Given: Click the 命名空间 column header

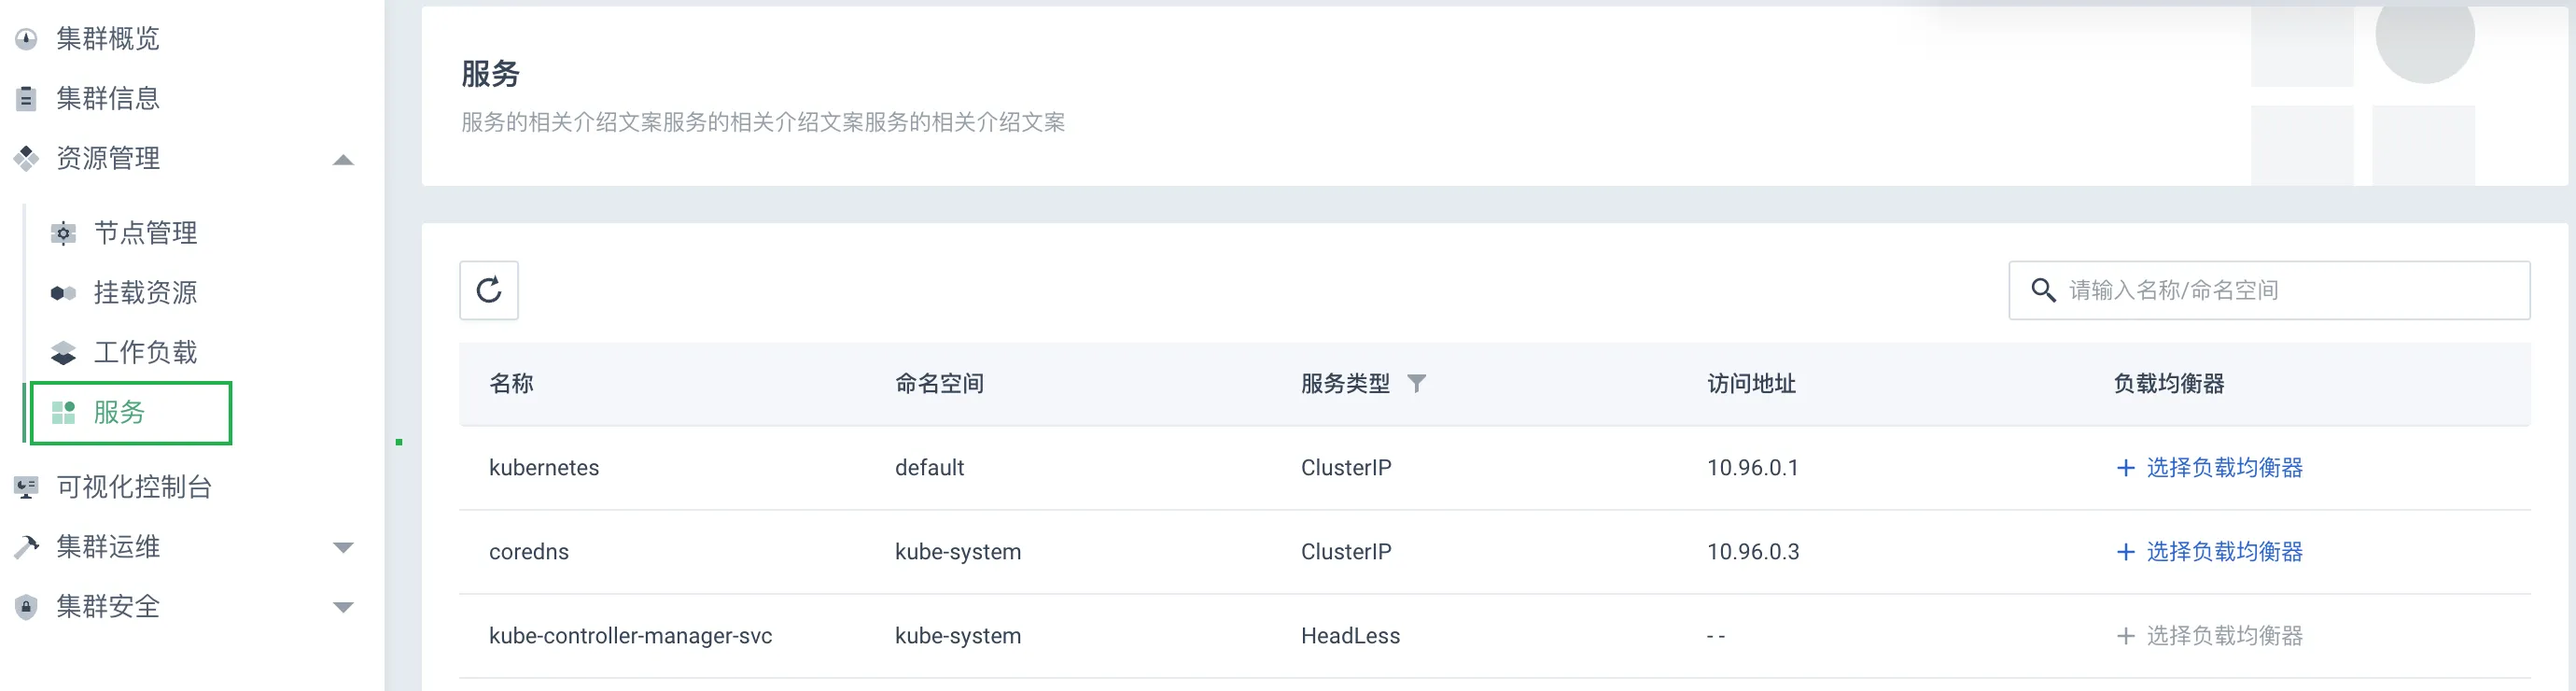Looking at the screenshot, I should tap(939, 384).
